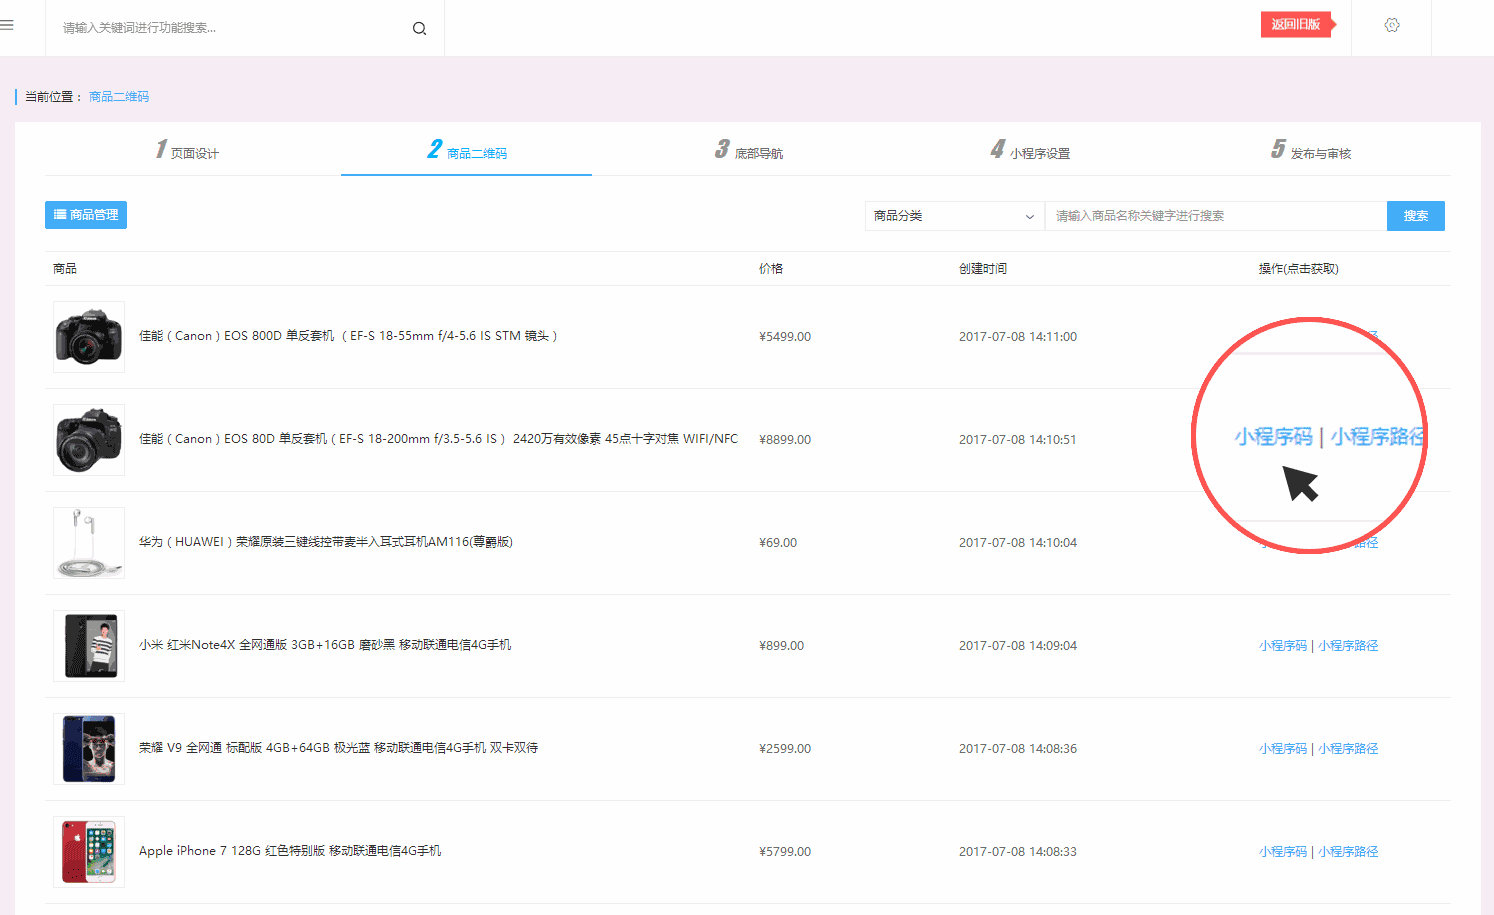Open settings via the gear icon
The height and width of the screenshot is (915, 1494).
pos(1391,25)
